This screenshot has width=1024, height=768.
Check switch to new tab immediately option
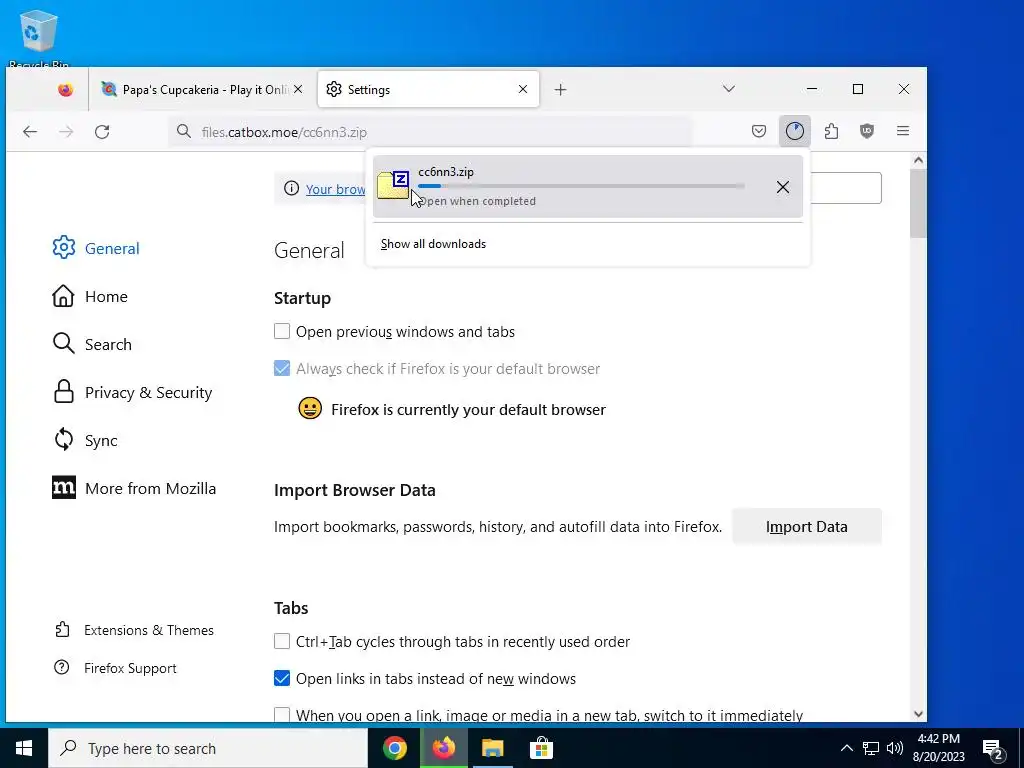tap(281, 715)
